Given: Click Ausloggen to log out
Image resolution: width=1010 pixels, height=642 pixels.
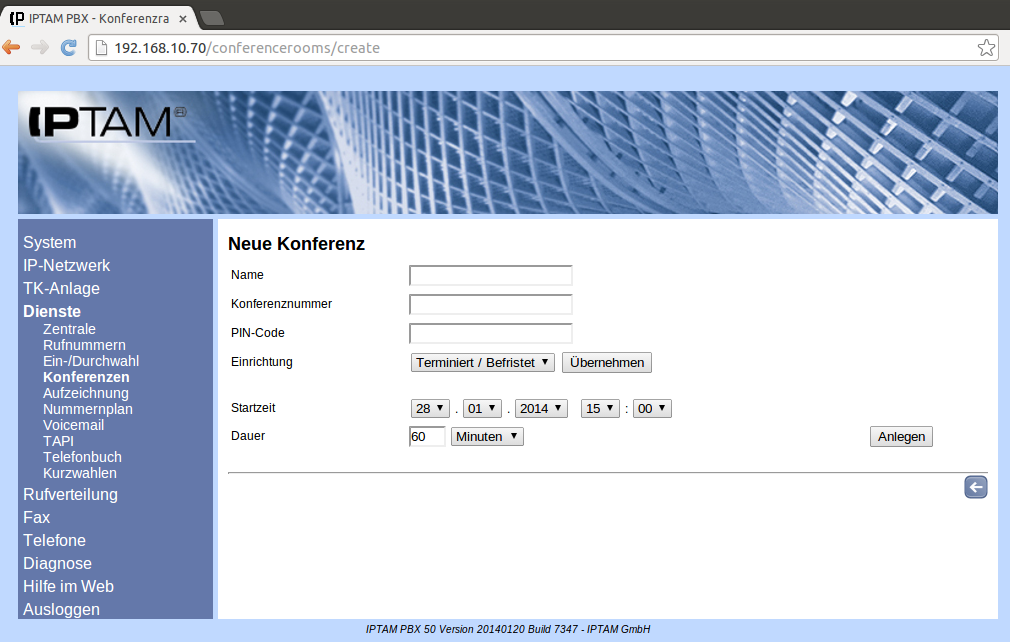Looking at the screenshot, I should click(61, 609).
